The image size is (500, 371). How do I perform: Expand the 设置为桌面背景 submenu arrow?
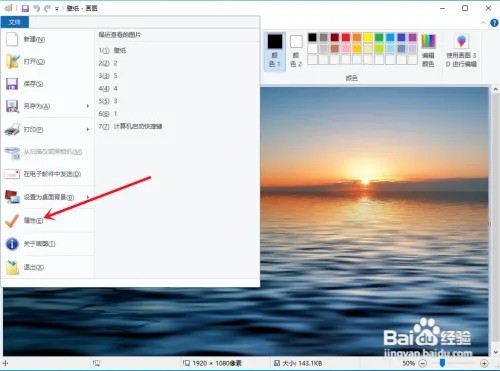point(88,197)
